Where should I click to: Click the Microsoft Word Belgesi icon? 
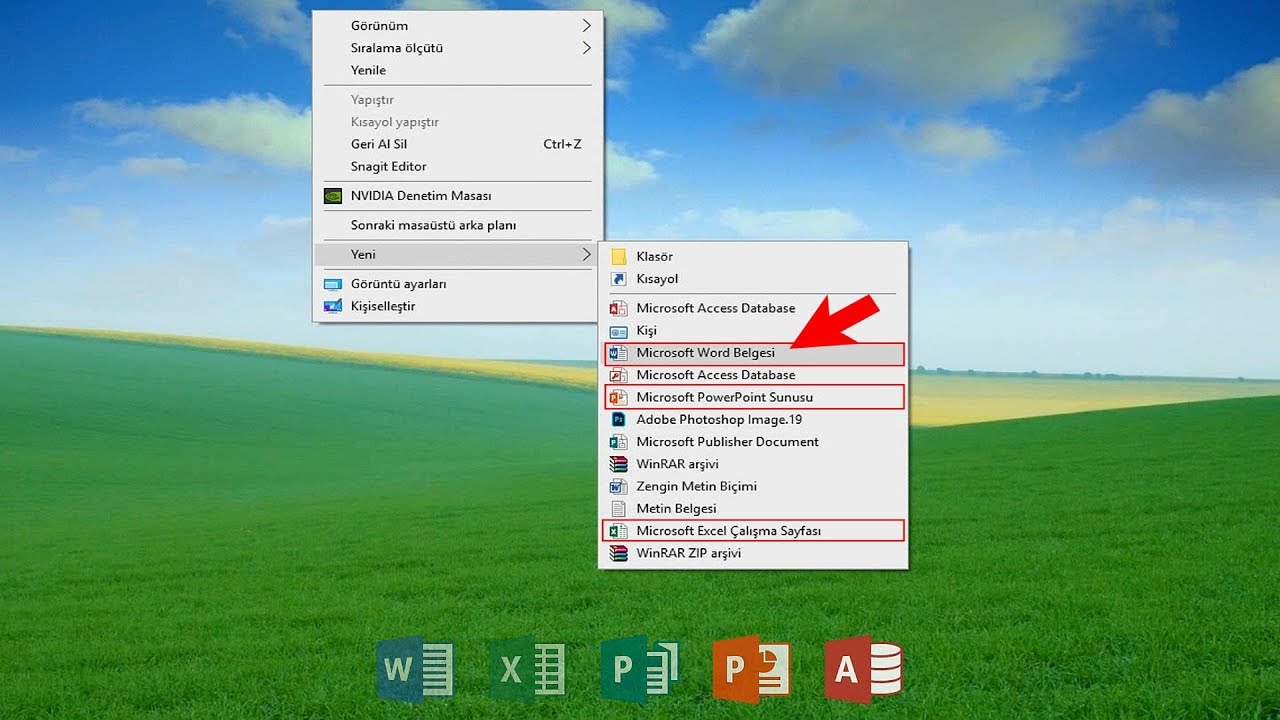tap(619, 353)
